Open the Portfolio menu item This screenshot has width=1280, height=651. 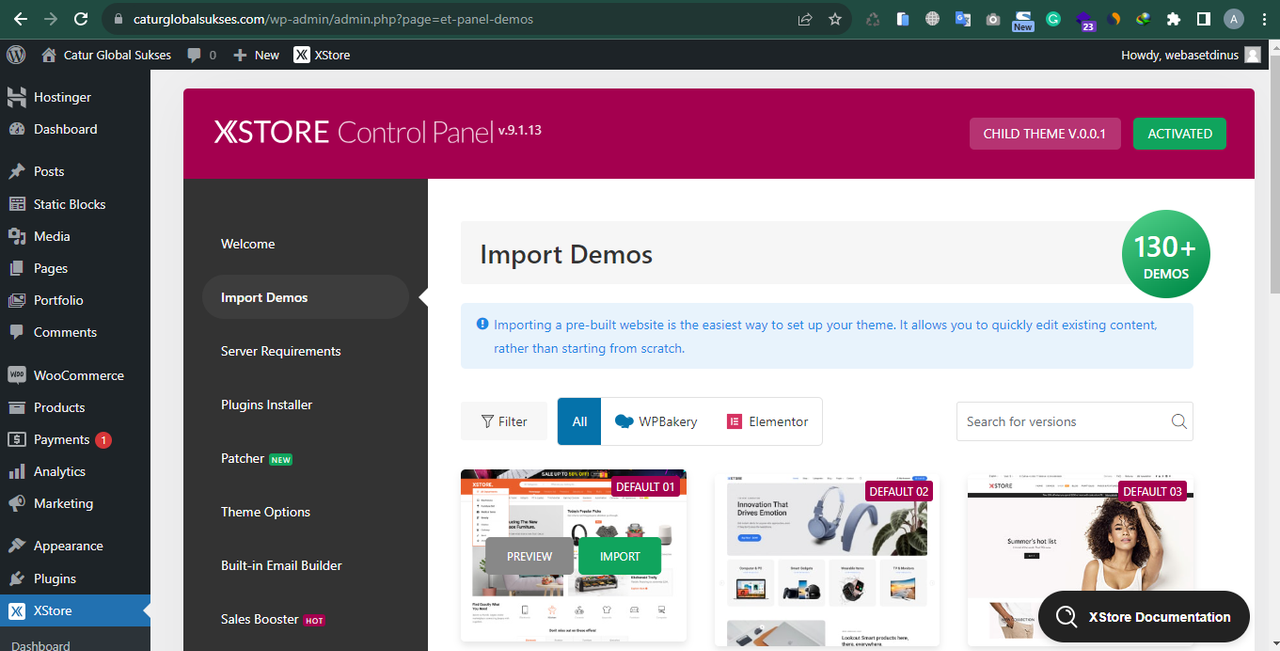(58, 300)
